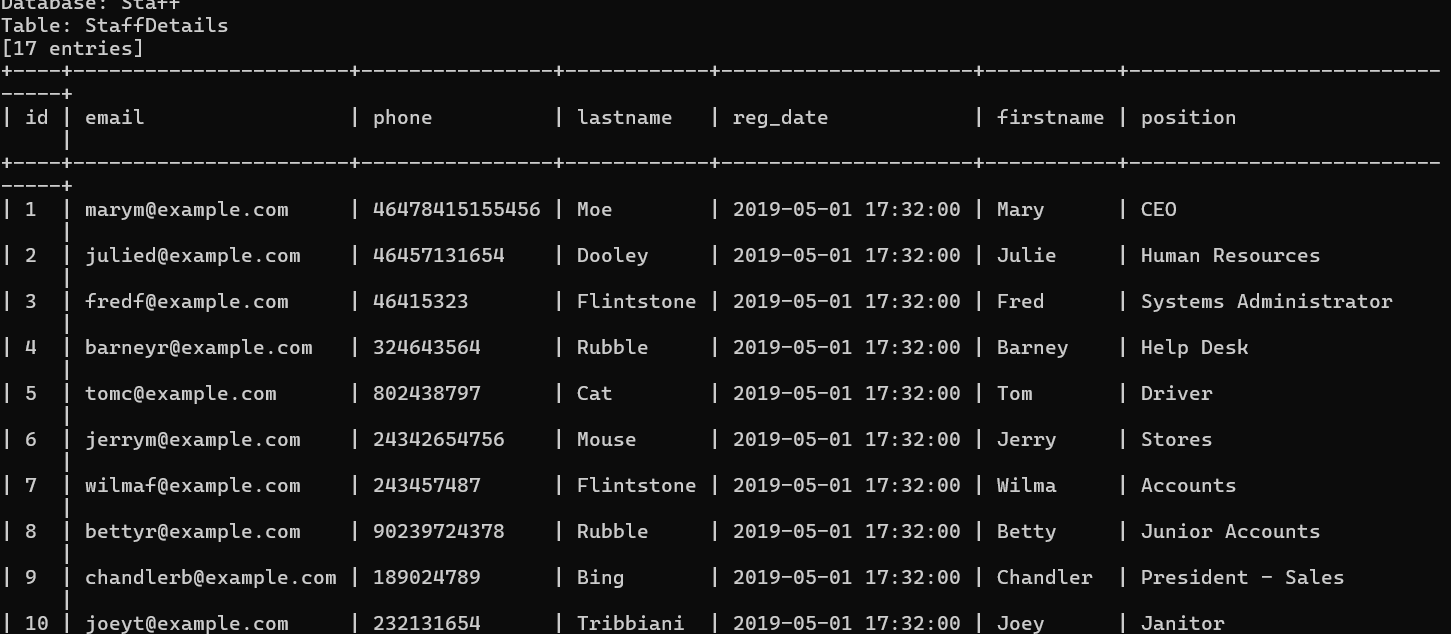Click the email marym@example.com
The image size is (1451, 634).
(186, 210)
